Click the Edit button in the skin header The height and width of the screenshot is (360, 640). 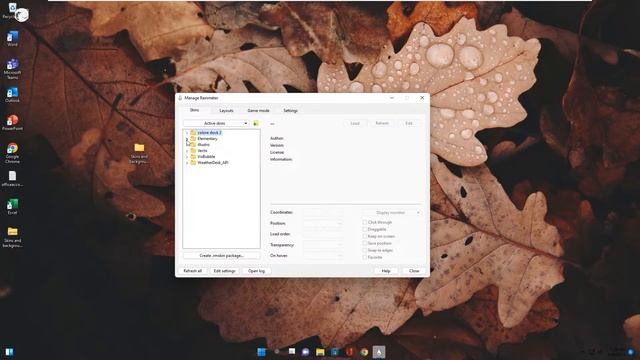coord(409,123)
